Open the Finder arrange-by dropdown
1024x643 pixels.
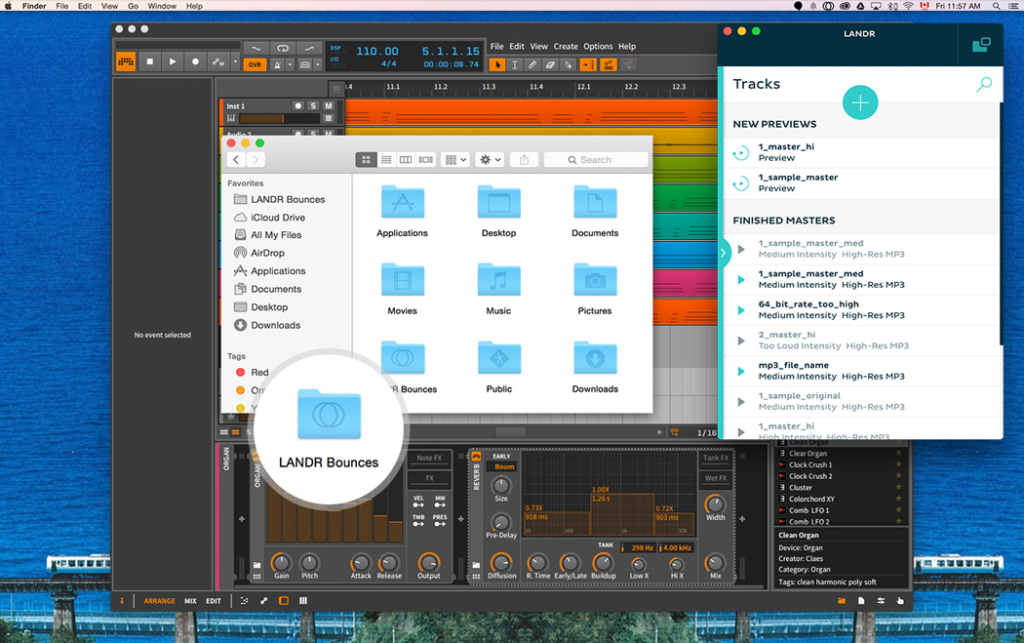point(455,160)
